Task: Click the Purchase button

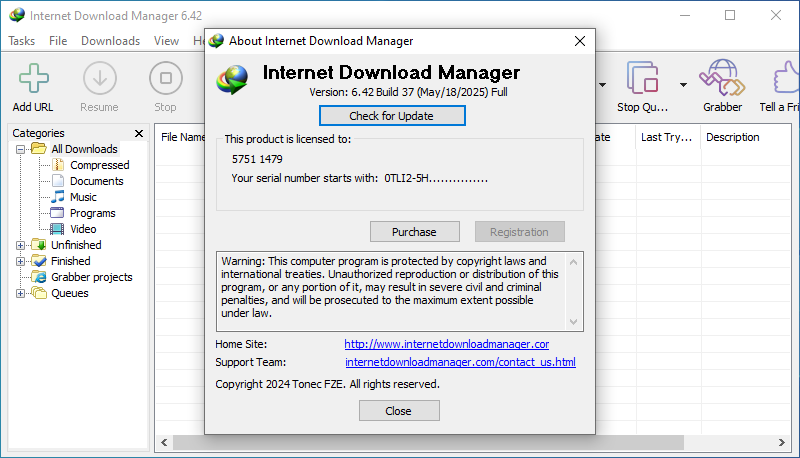Action: [x=414, y=232]
